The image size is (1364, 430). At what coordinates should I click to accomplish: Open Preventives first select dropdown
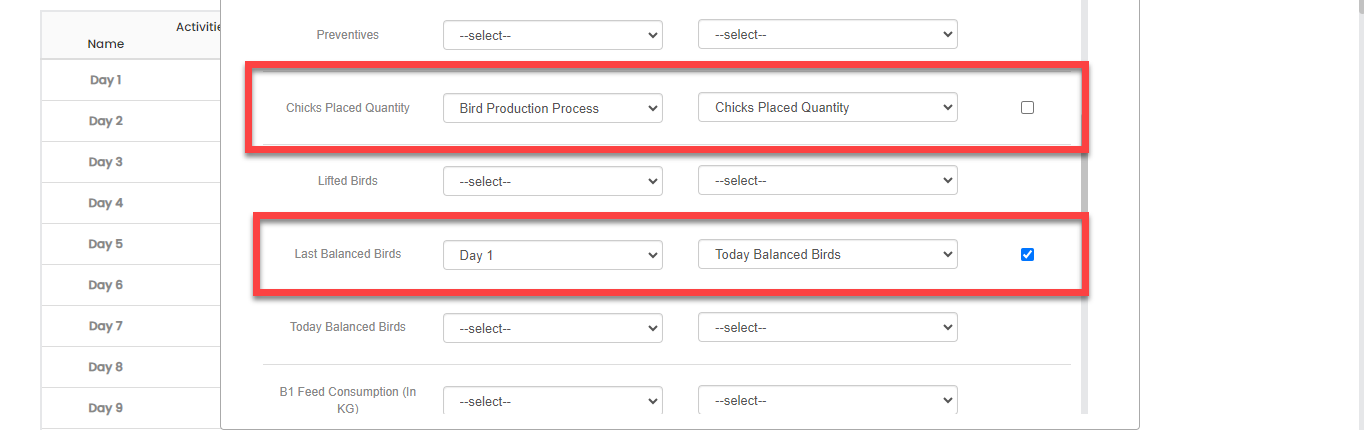pyautogui.click(x=552, y=35)
